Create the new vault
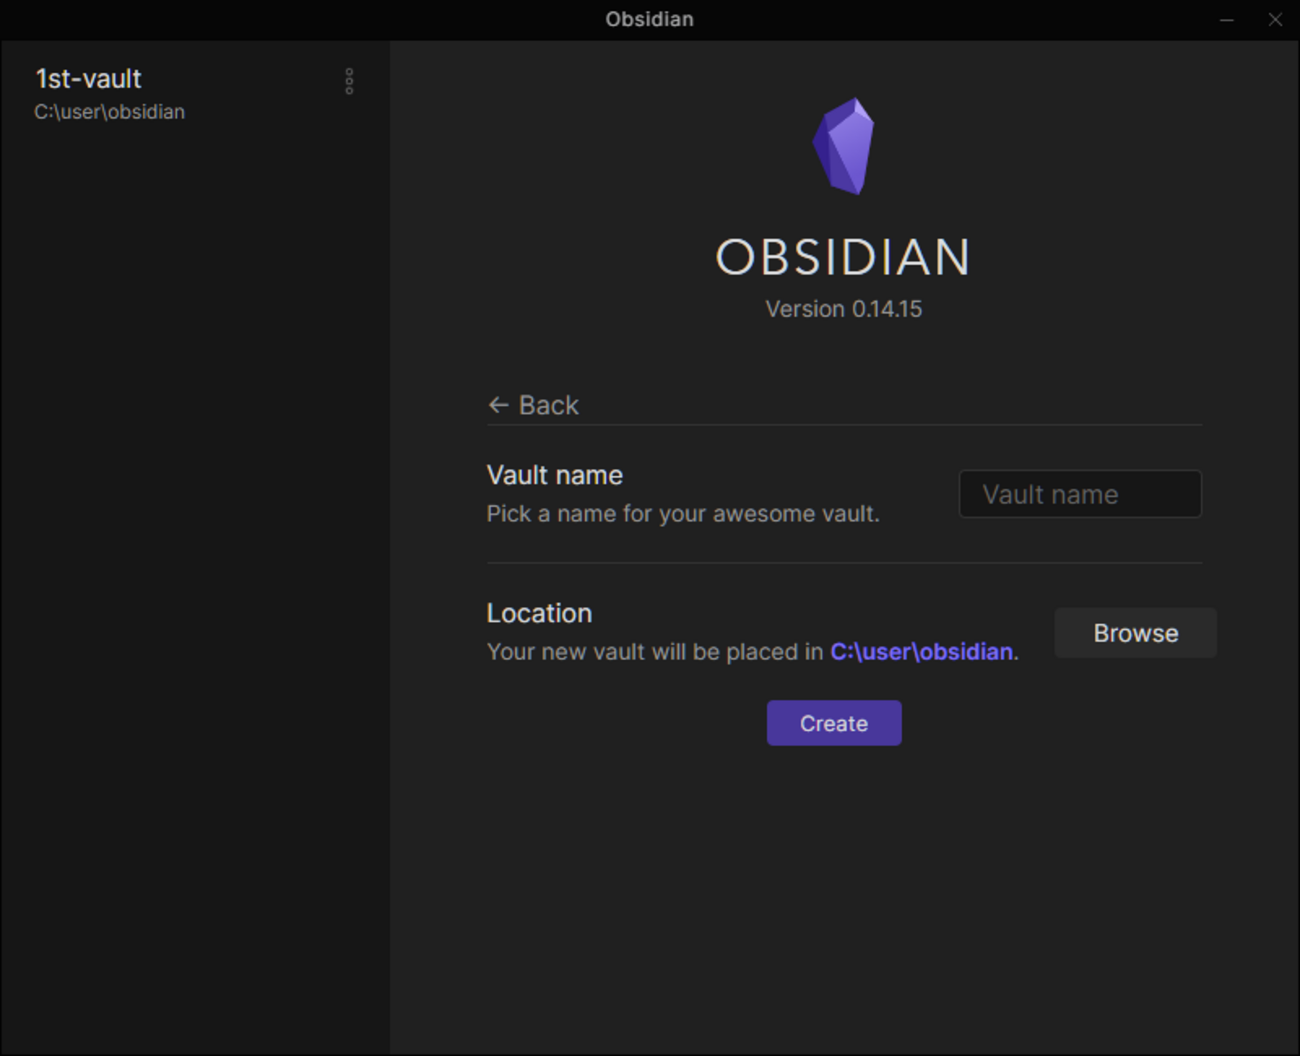 pos(833,722)
